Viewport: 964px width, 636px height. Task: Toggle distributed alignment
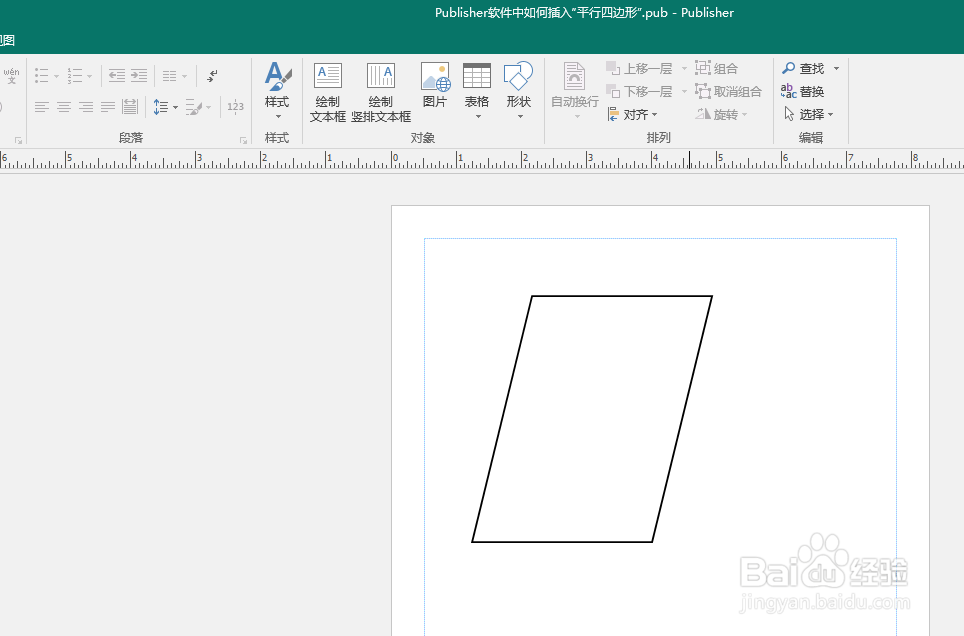click(130, 106)
